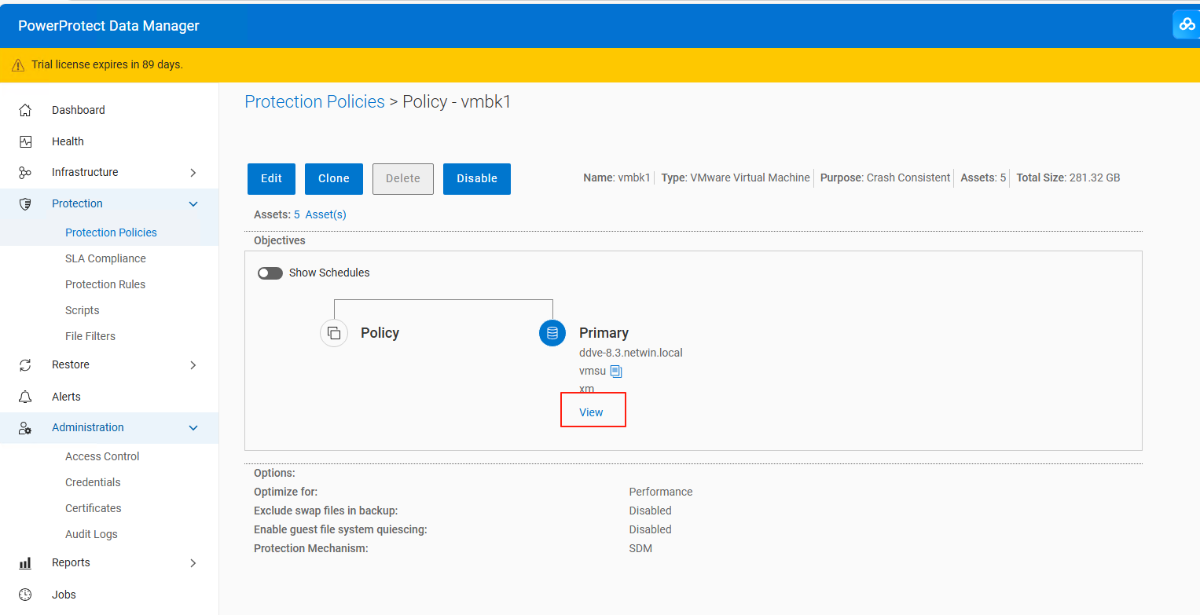Click the Health monitor icon
This screenshot has width=1200, height=615.
[26, 142]
